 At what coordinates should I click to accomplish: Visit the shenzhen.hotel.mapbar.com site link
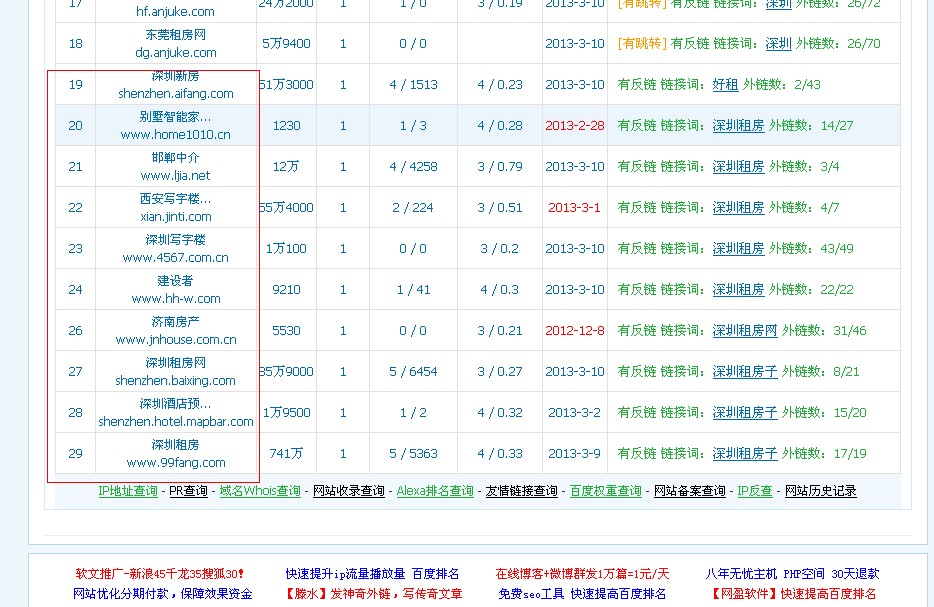coord(176,420)
